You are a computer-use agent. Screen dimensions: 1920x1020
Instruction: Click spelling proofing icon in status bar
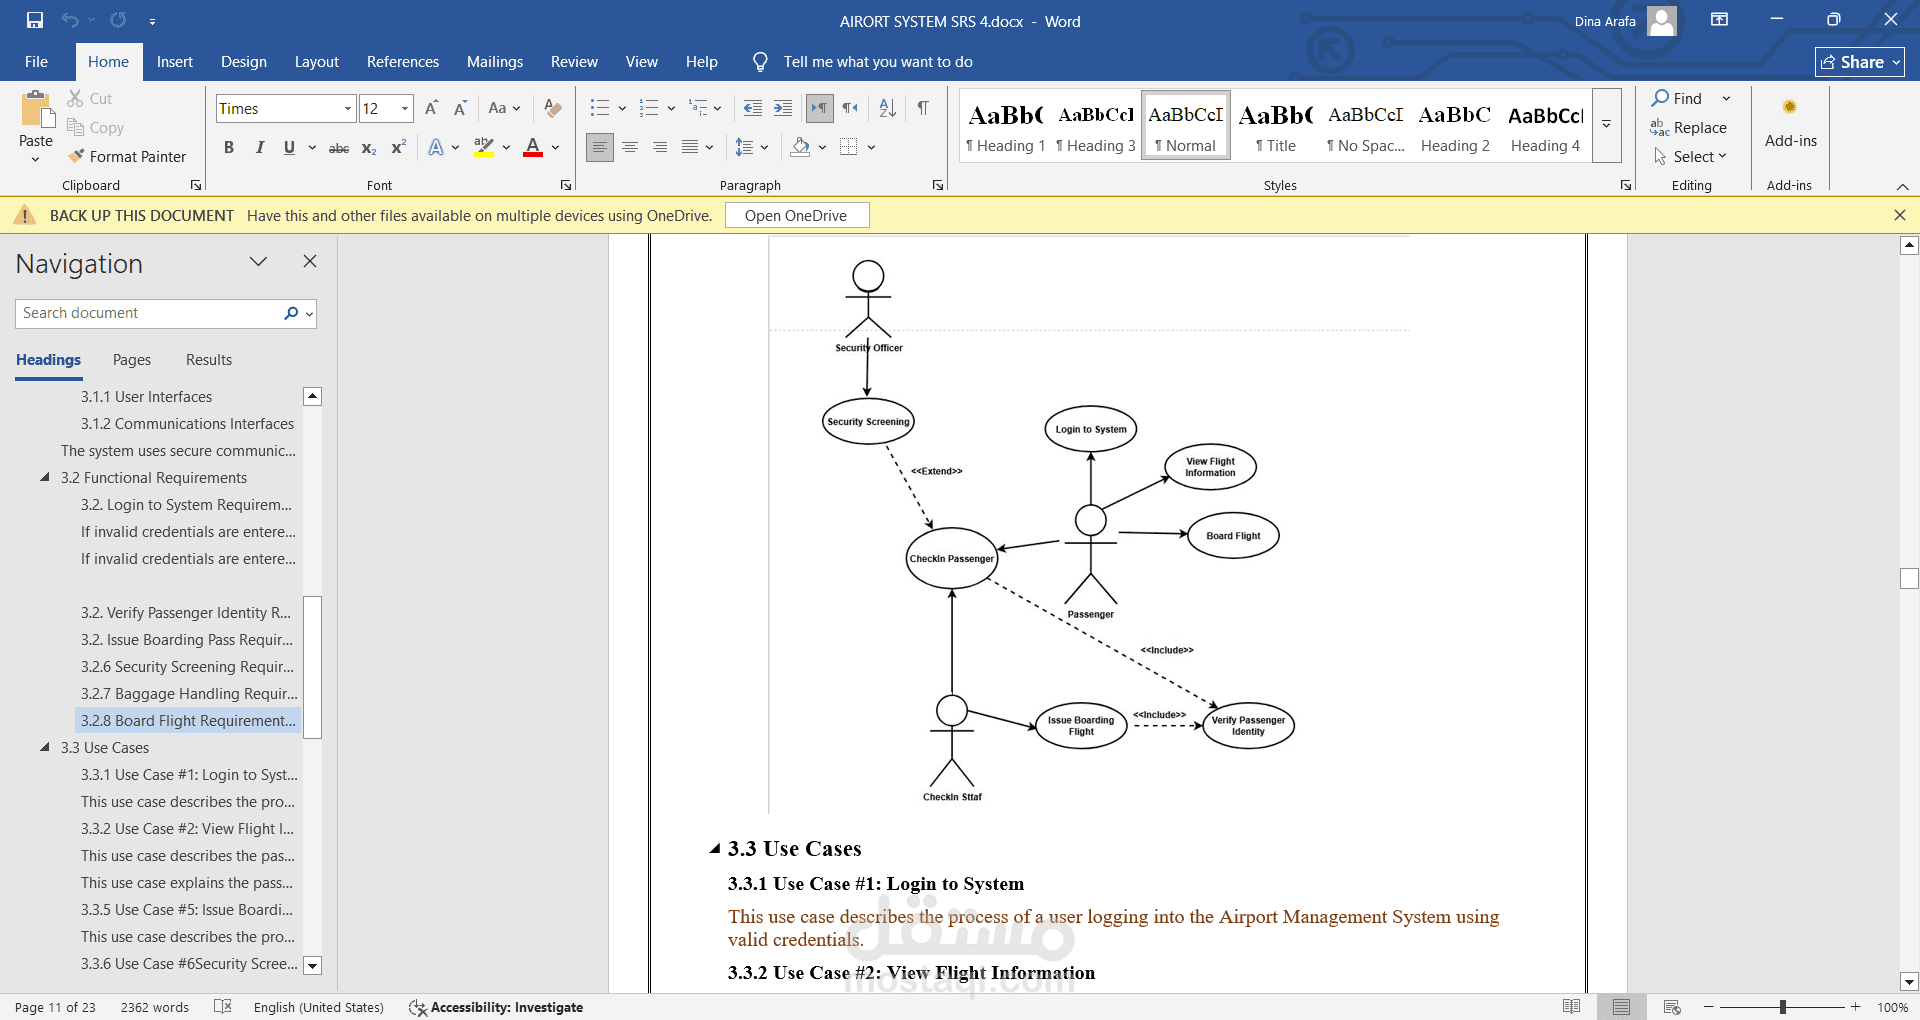click(x=223, y=1007)
